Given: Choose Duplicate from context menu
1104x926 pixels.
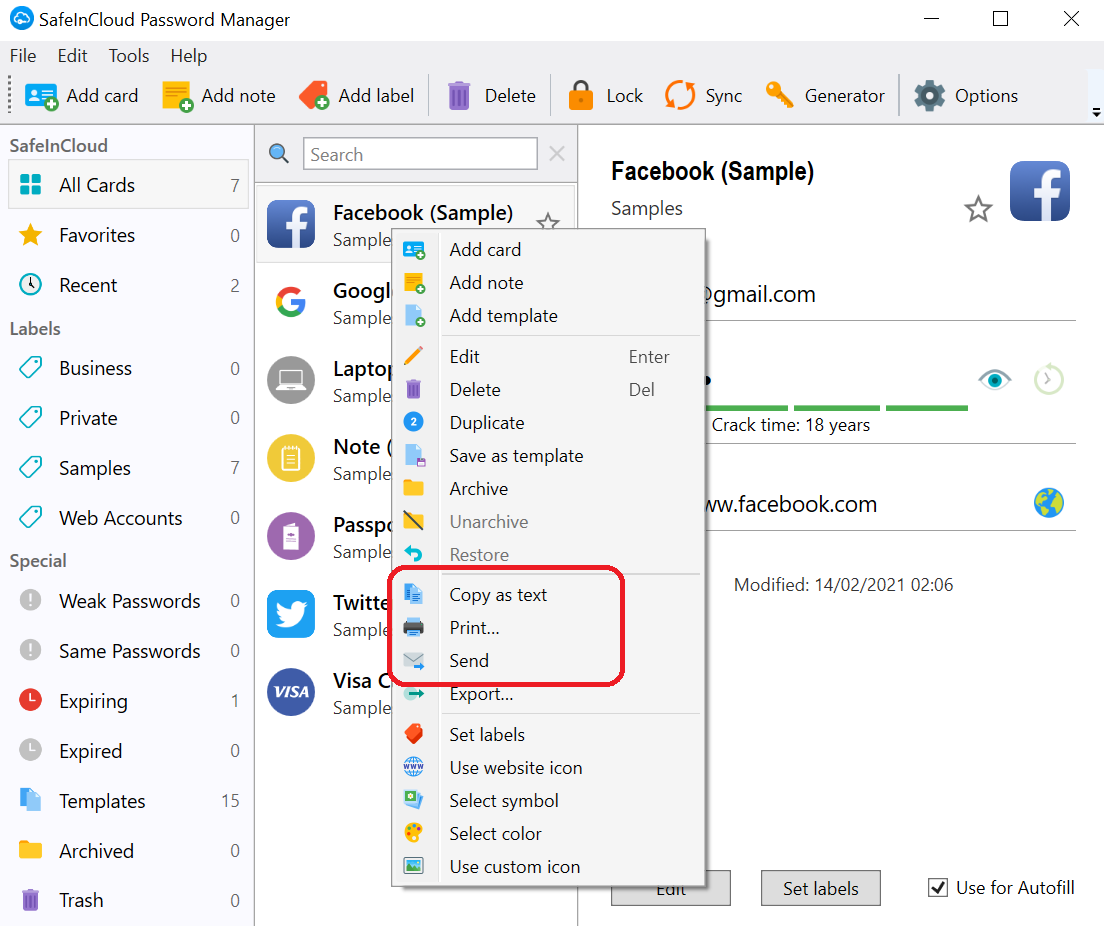Looking at the screenshot, I should (548, 423).
